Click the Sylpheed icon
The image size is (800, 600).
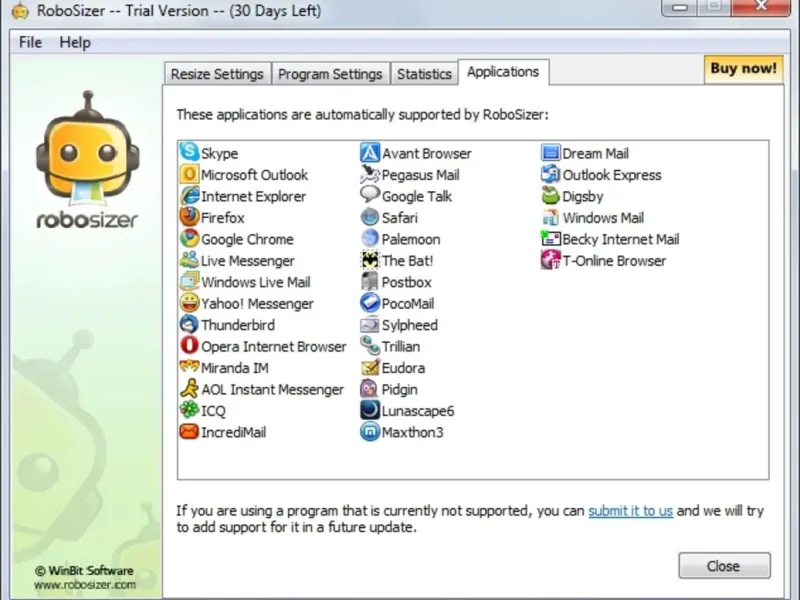[370, 324]
